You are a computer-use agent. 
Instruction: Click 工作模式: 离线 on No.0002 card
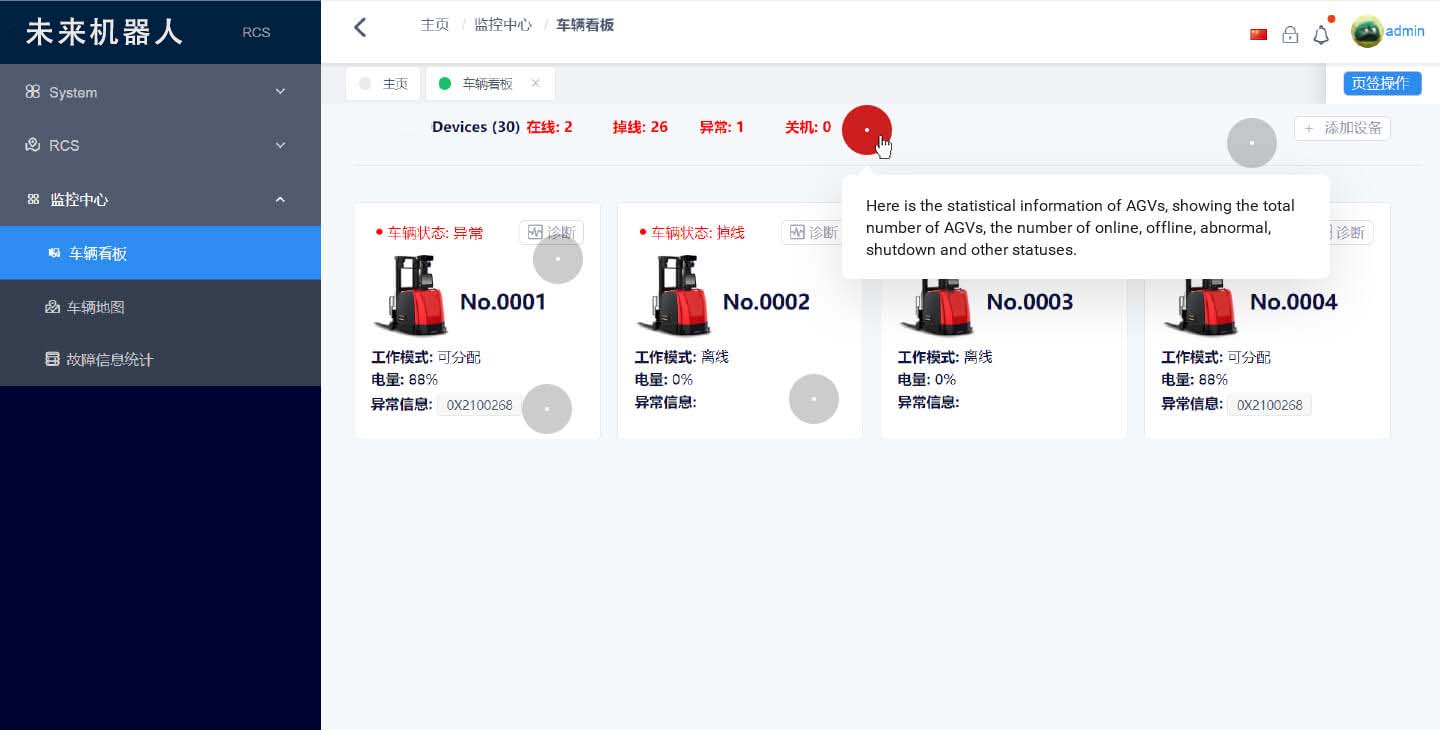coord(682,357)
